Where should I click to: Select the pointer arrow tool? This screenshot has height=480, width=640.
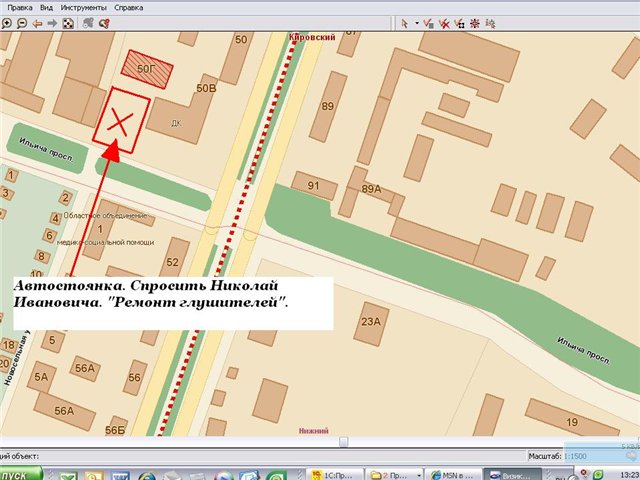coord(405,22)
